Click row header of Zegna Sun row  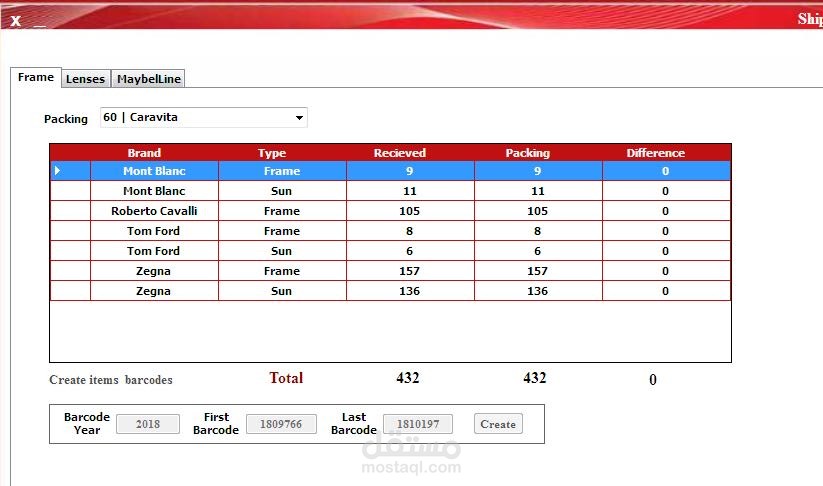[70, 291]
